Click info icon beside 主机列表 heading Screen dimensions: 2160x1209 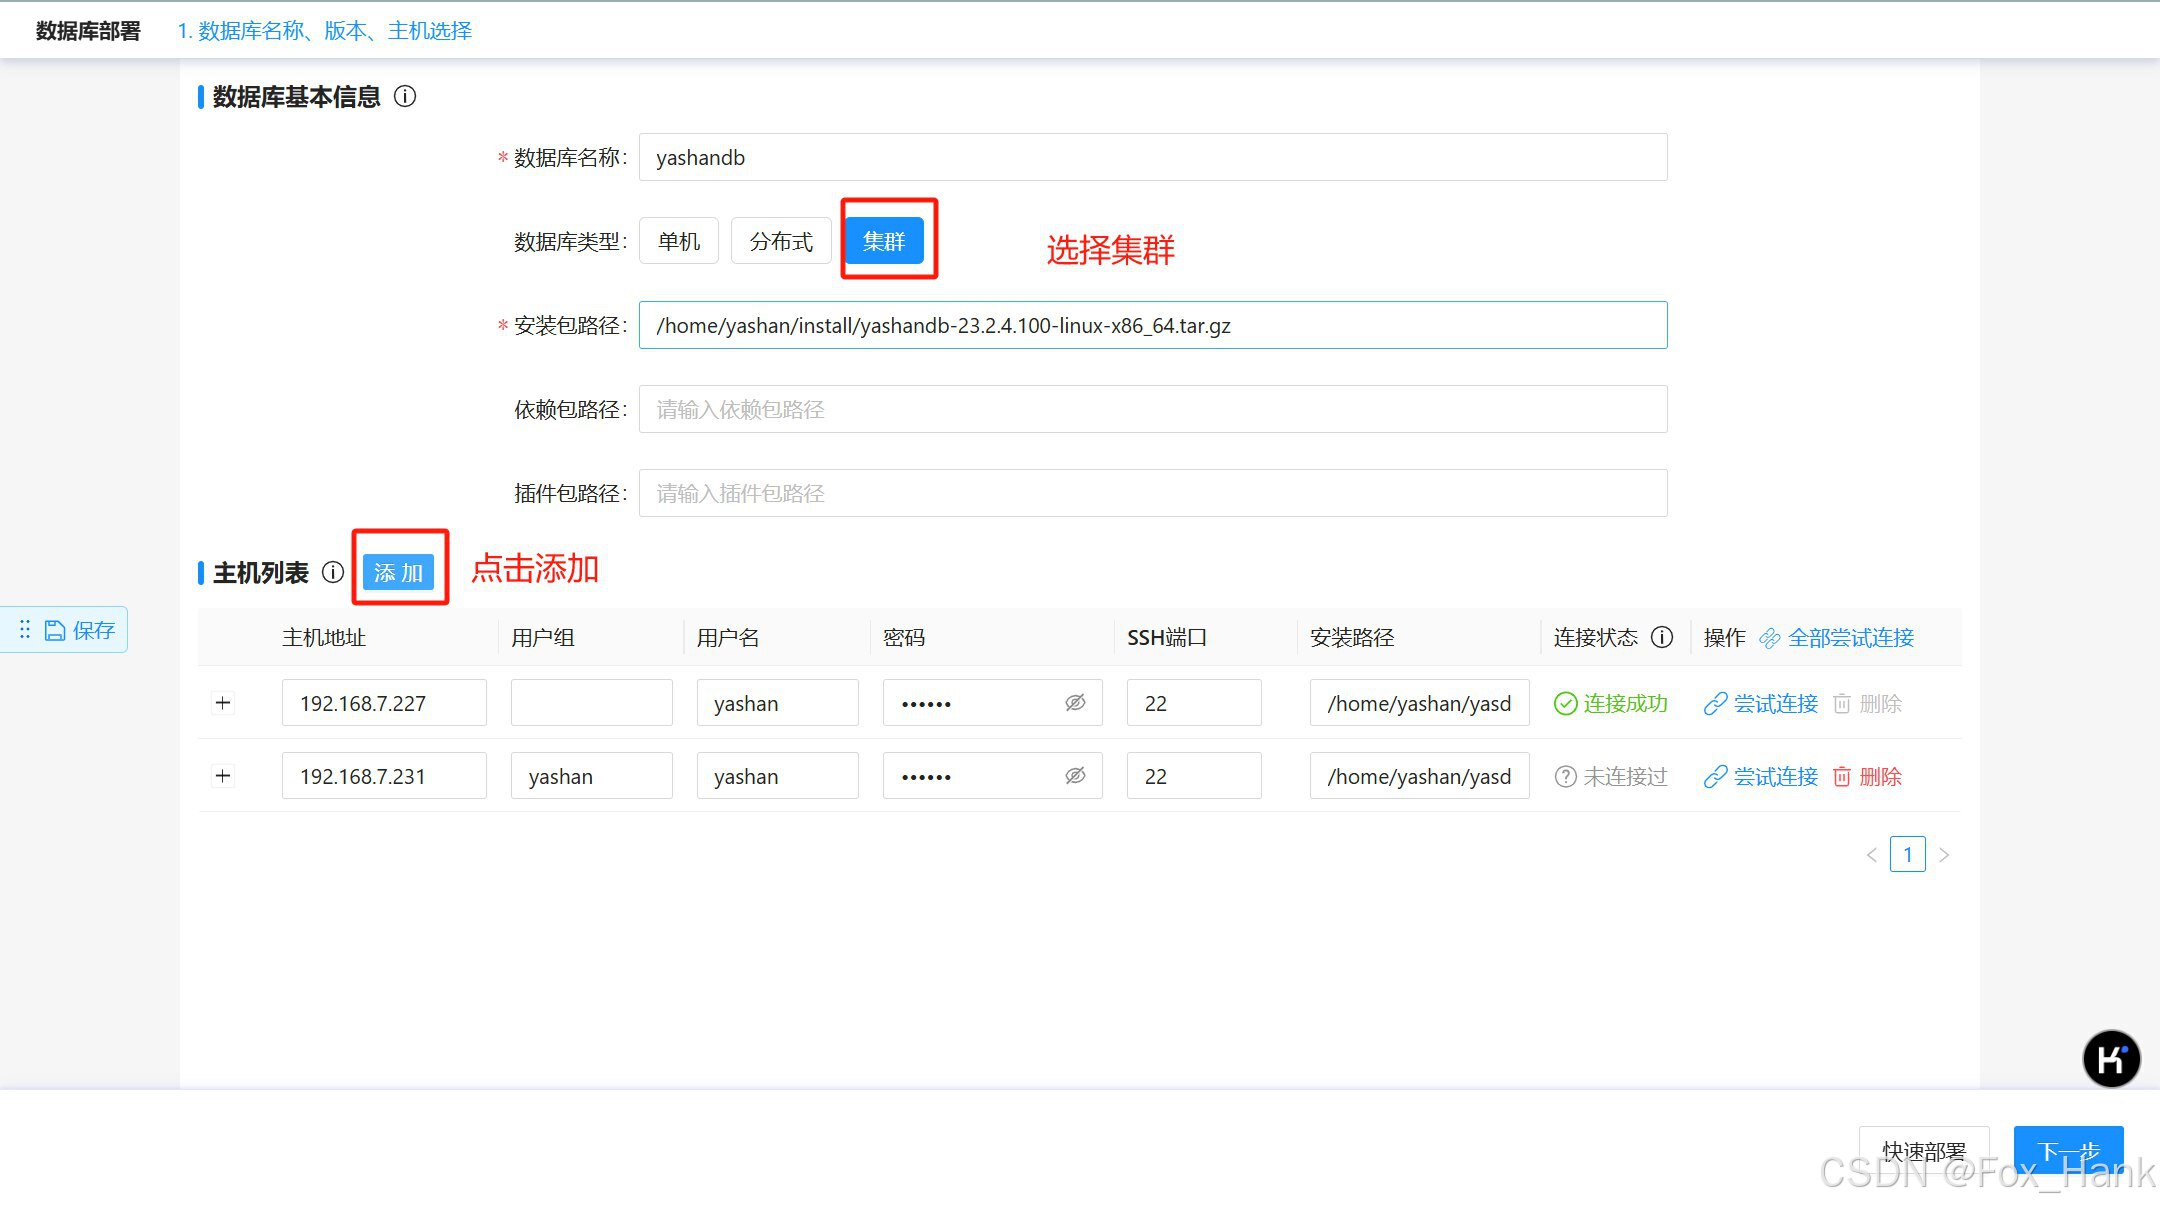click(333, 572)
